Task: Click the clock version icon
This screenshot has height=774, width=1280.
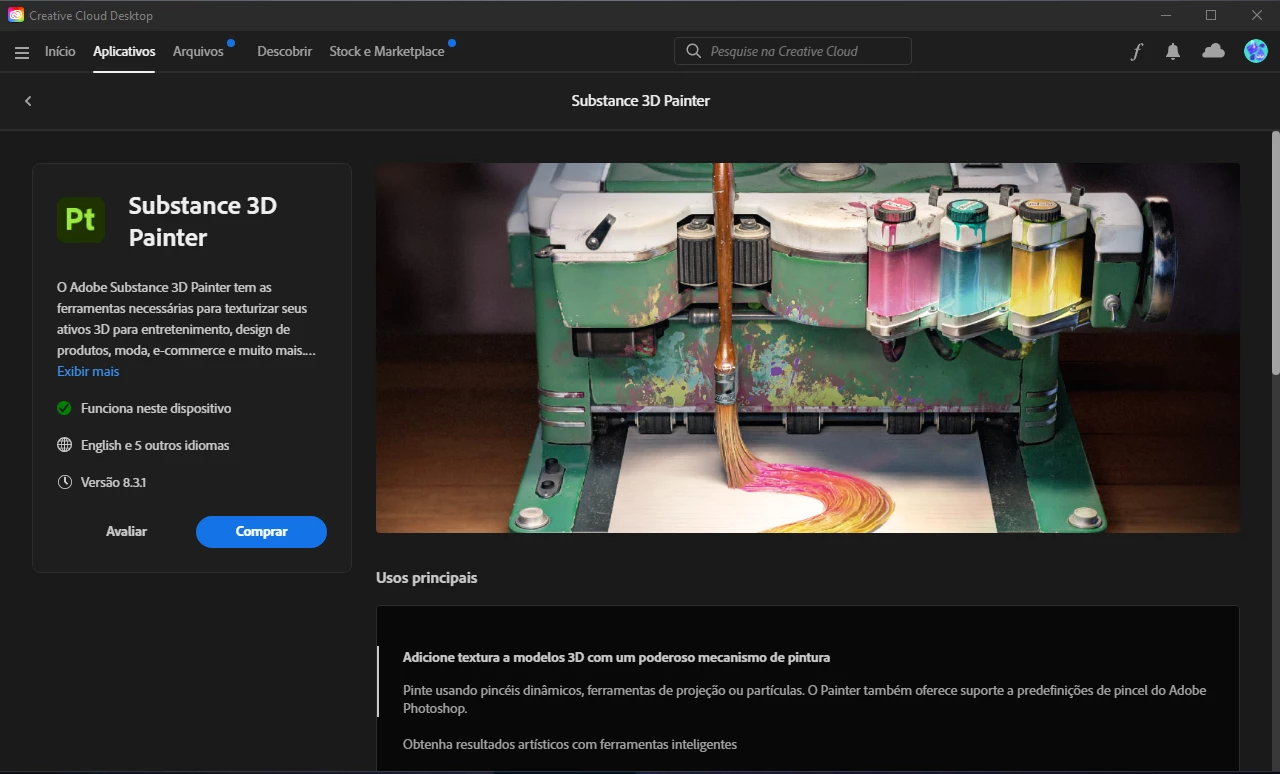Action: (x=64, y=482)
